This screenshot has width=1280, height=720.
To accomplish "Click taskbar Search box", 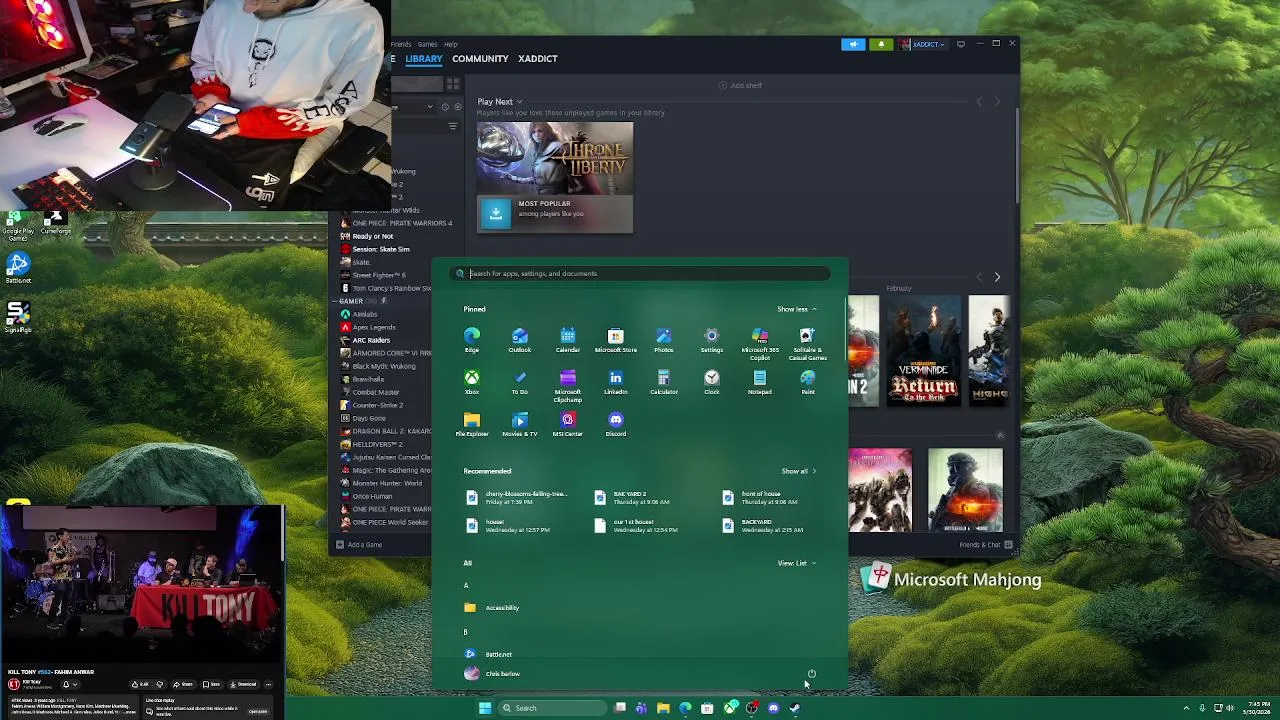I will click(552, 708).
